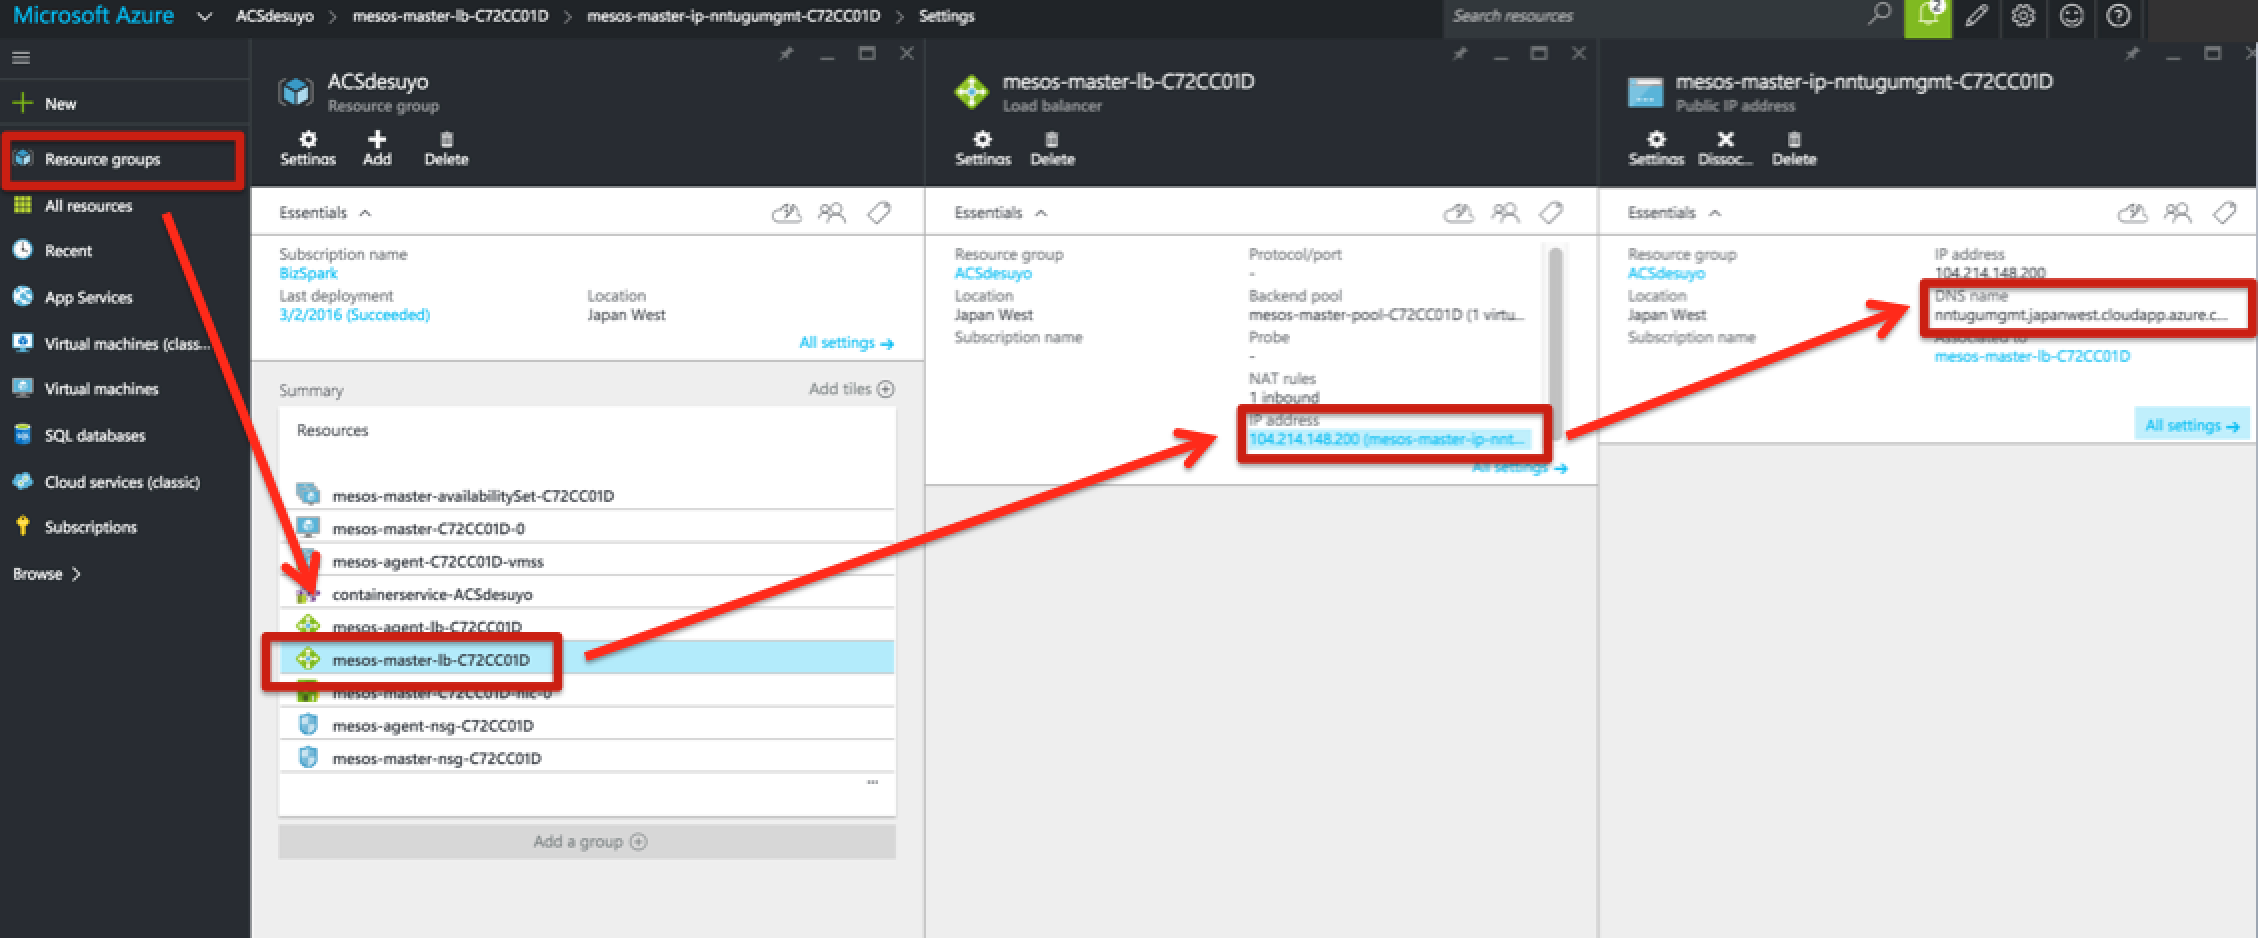This screenshot has width=2258, height=938.
Task: Click the tags icon in ACSdesuyo Essentials bar
Action: point(879,213)
